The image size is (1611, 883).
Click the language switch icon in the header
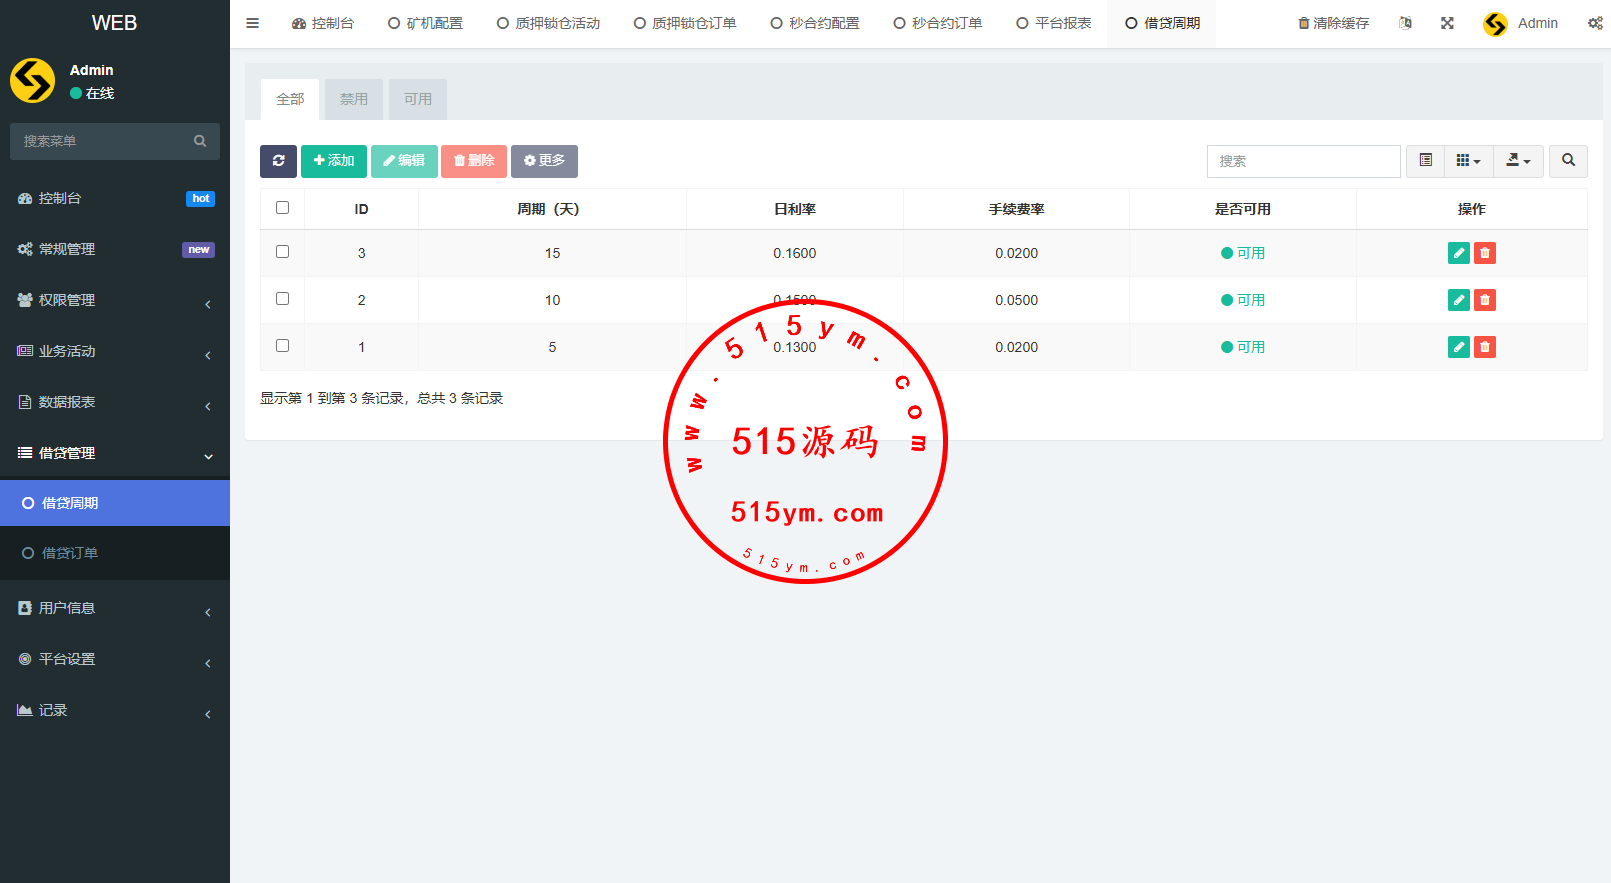(1405, 23)
